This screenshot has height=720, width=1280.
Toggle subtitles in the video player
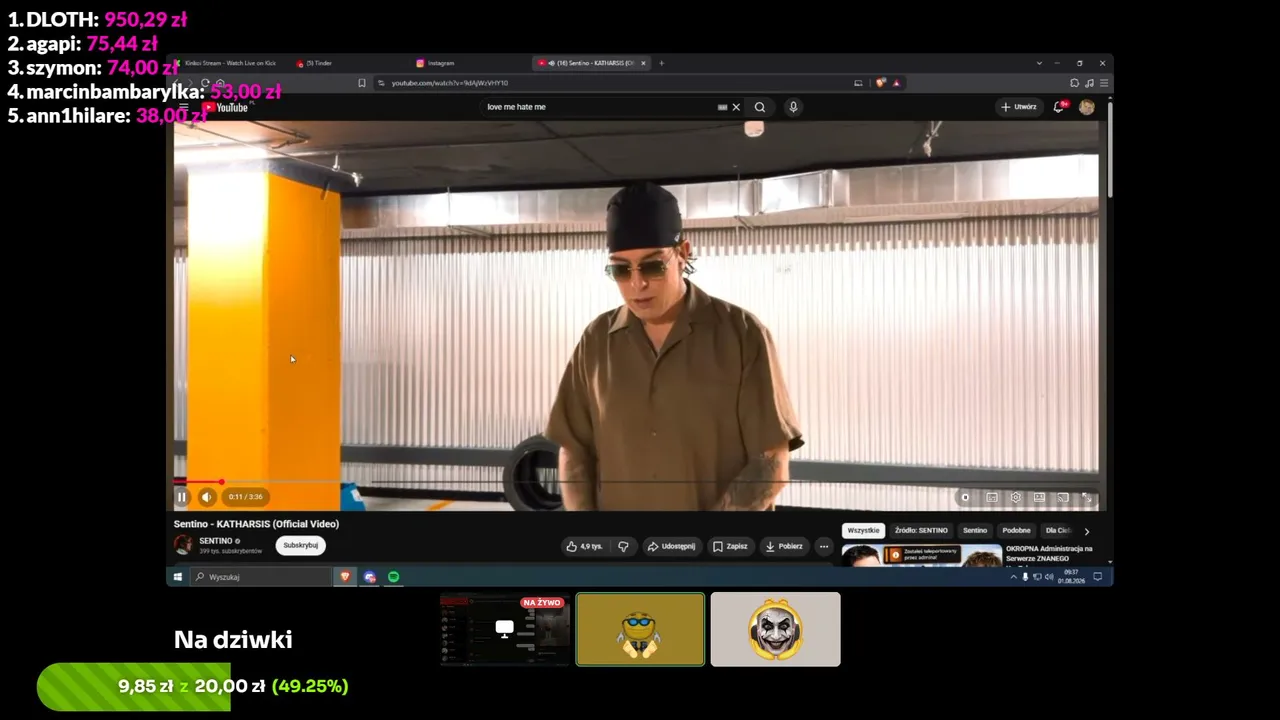click(x=992, y=497)
